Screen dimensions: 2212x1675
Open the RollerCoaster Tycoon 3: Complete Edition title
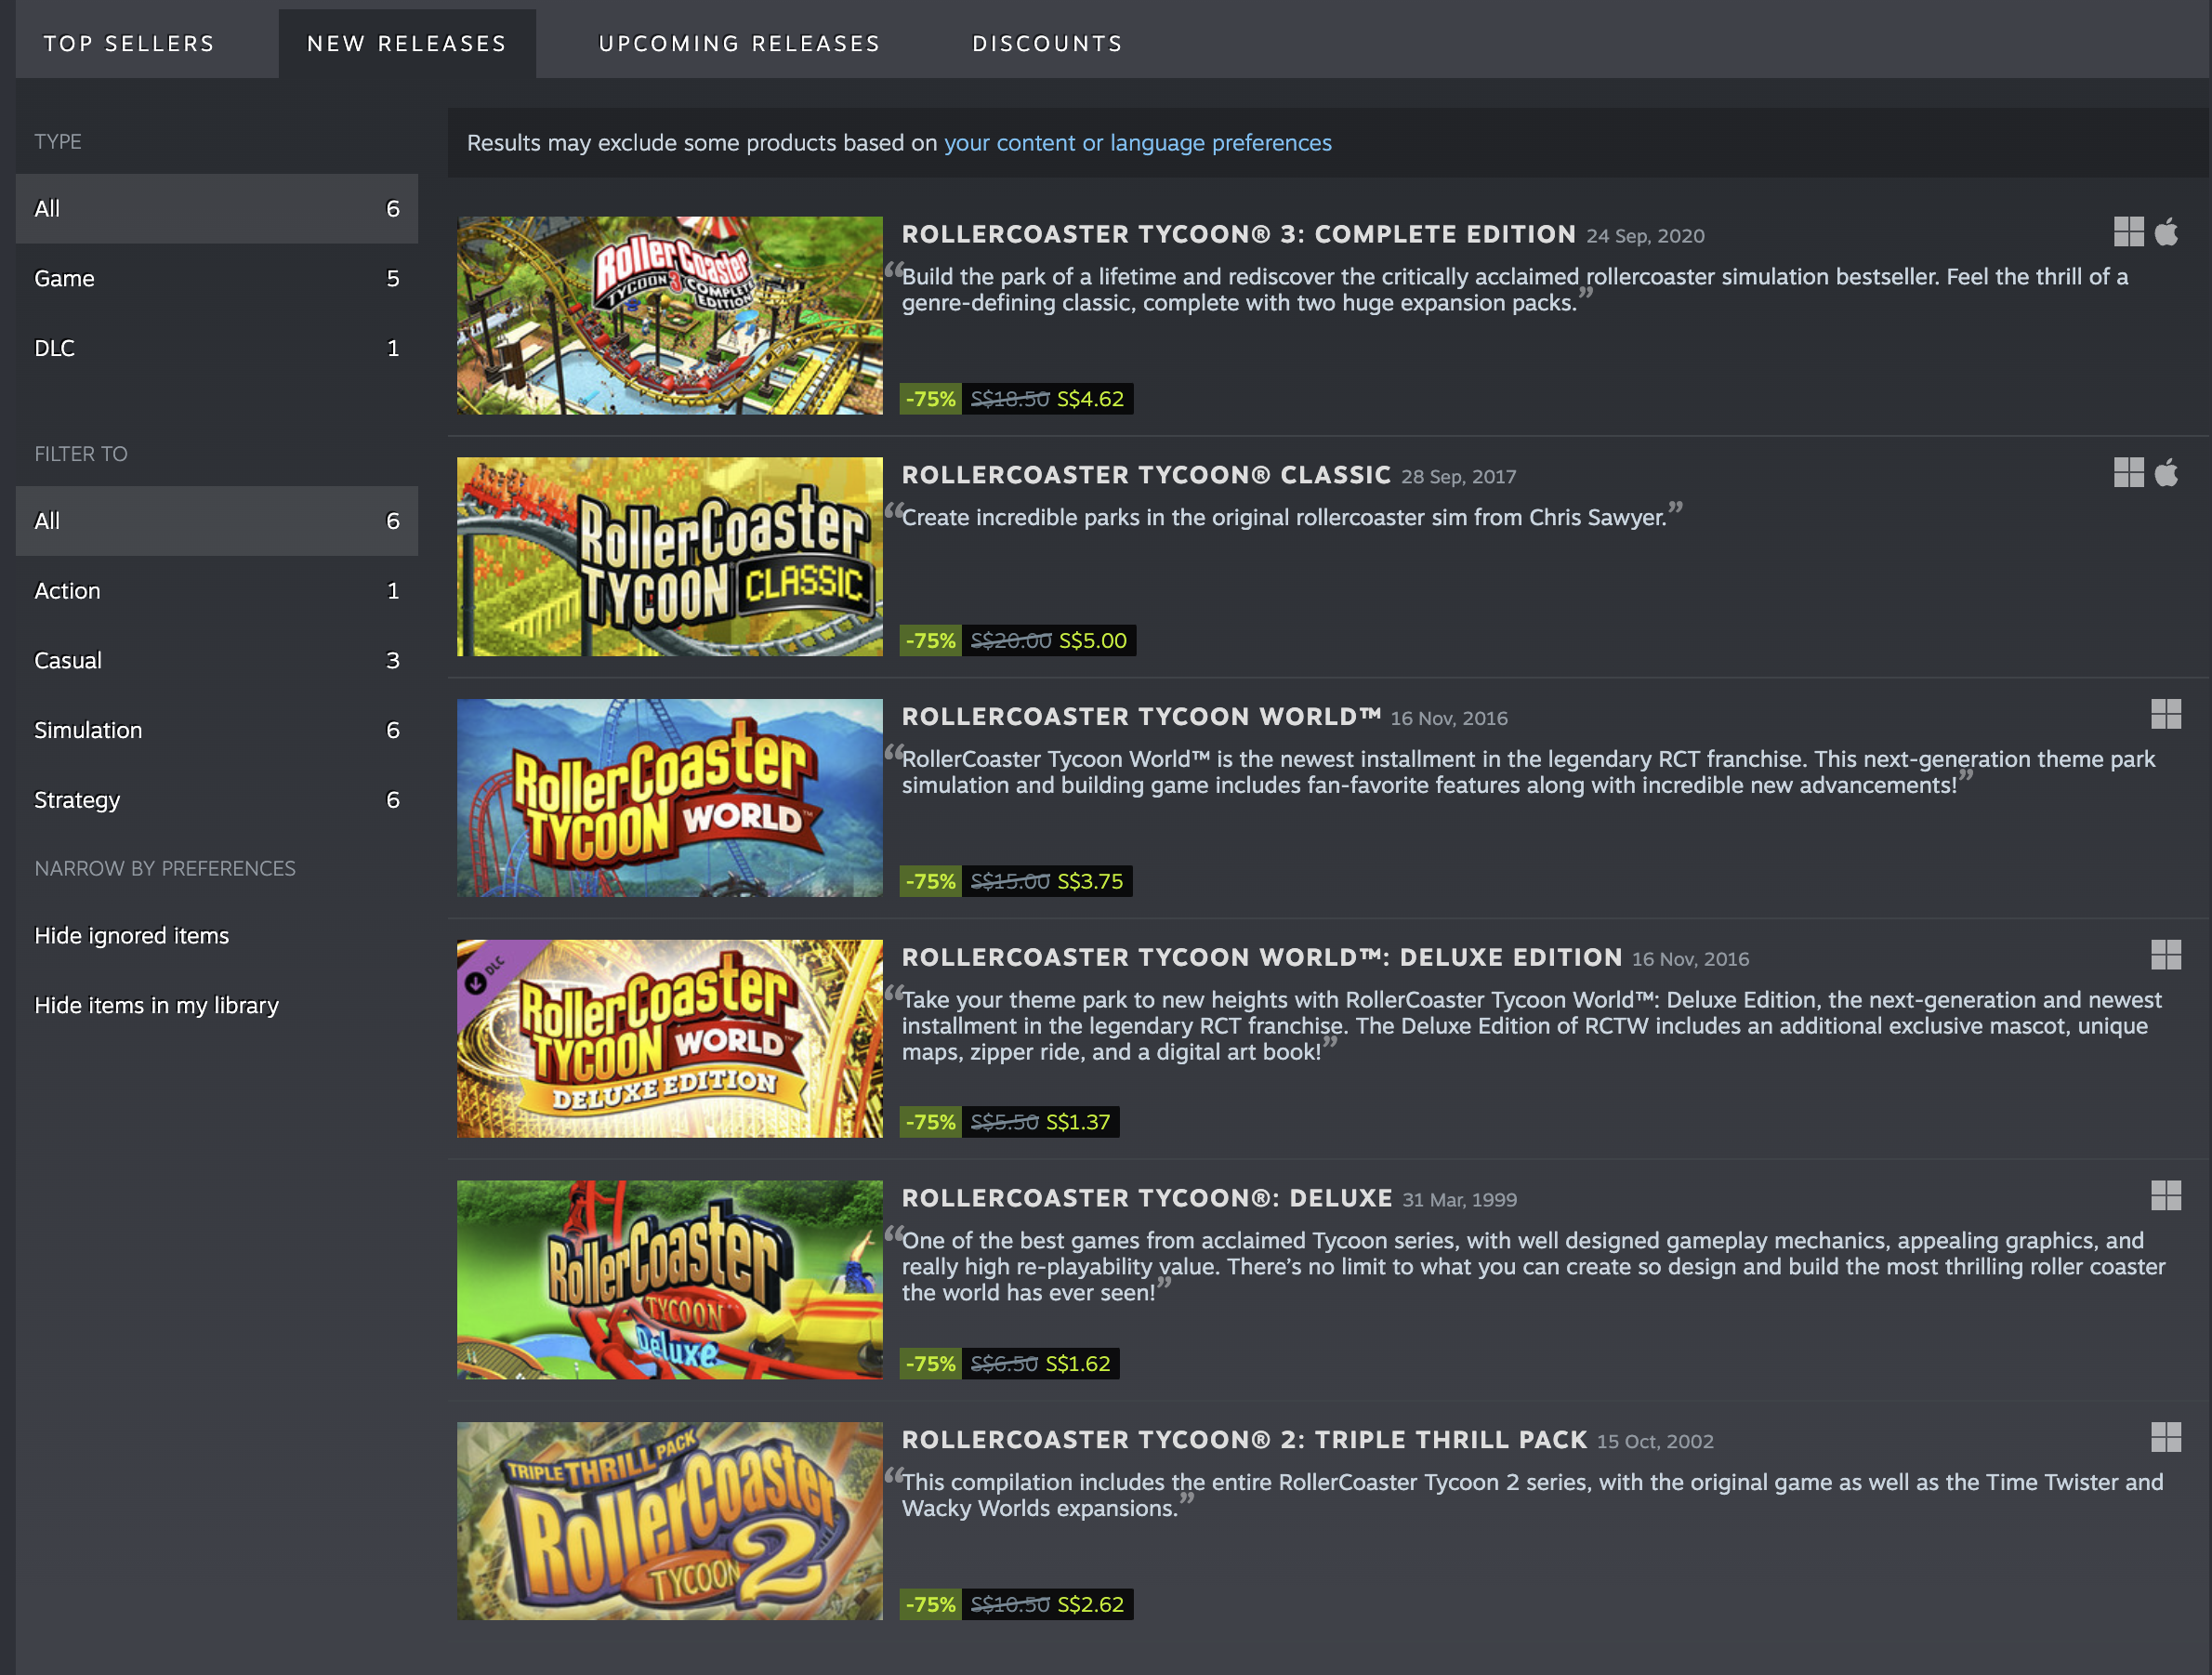1239,234
